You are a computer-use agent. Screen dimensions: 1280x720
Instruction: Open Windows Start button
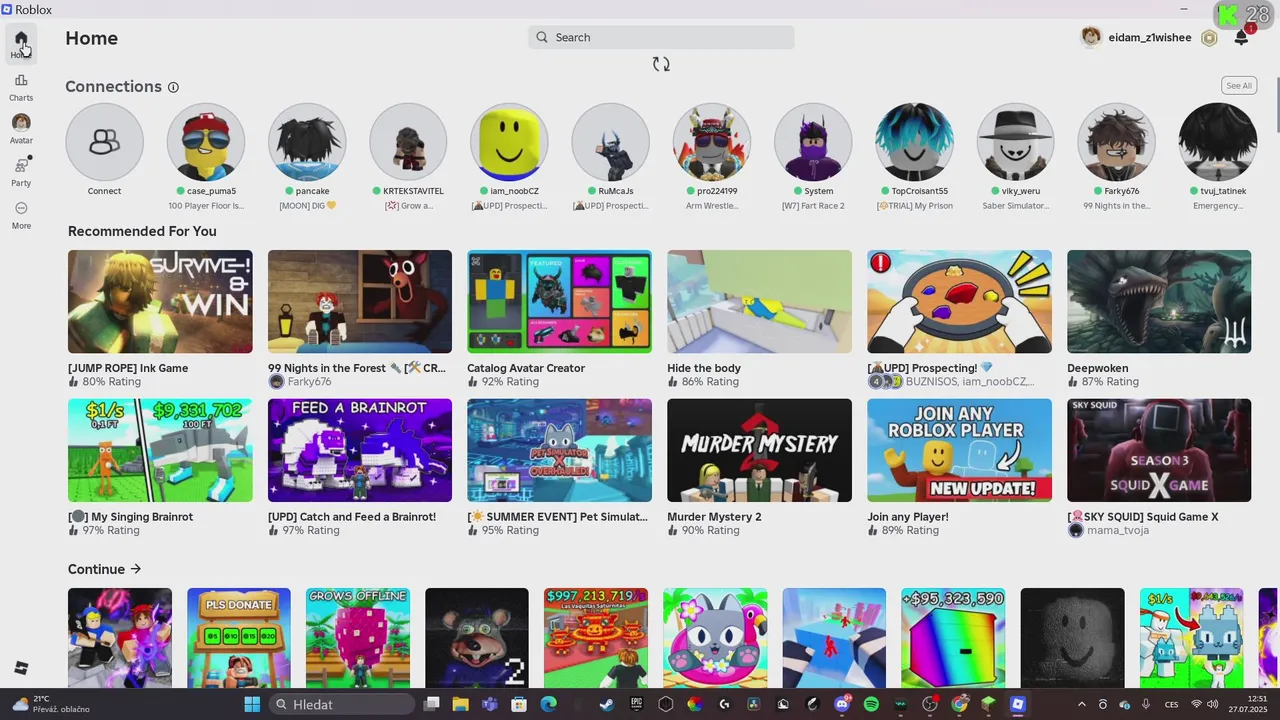tap(252, 704)
